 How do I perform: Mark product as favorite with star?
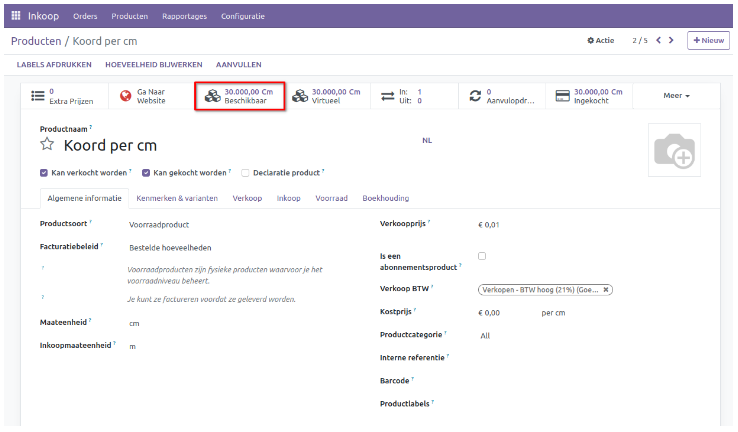47,145
